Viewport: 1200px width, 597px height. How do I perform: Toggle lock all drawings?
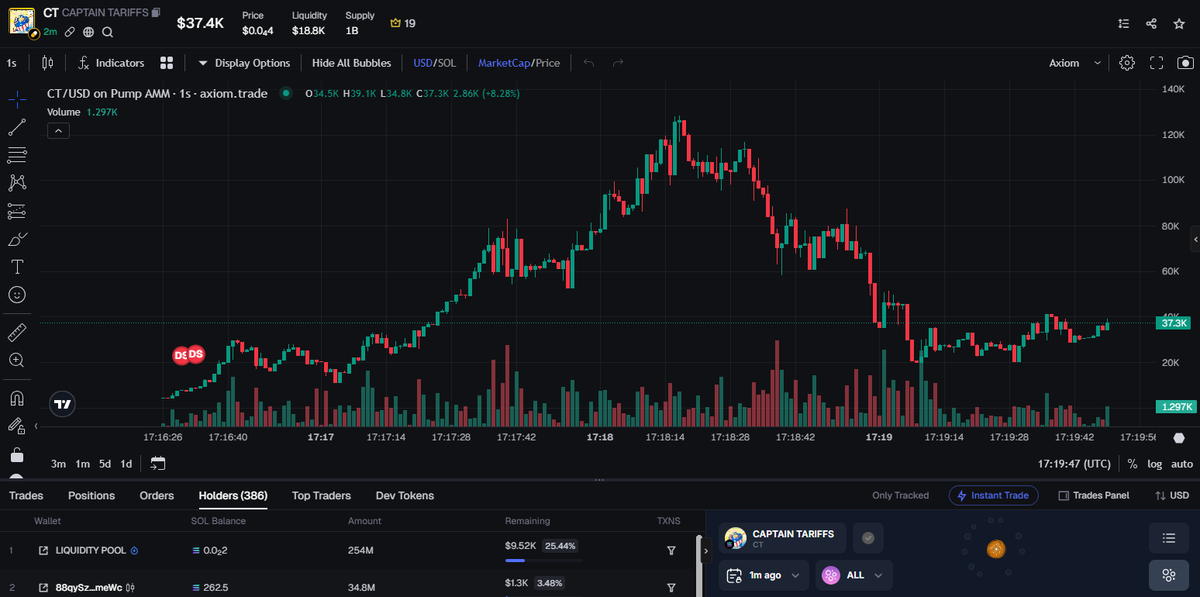point(17,455)
